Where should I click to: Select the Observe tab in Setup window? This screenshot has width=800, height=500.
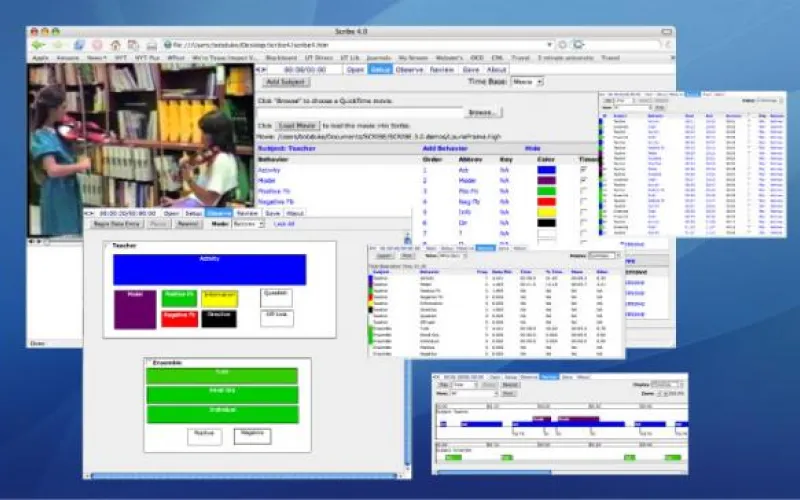[x=410, y=69]
